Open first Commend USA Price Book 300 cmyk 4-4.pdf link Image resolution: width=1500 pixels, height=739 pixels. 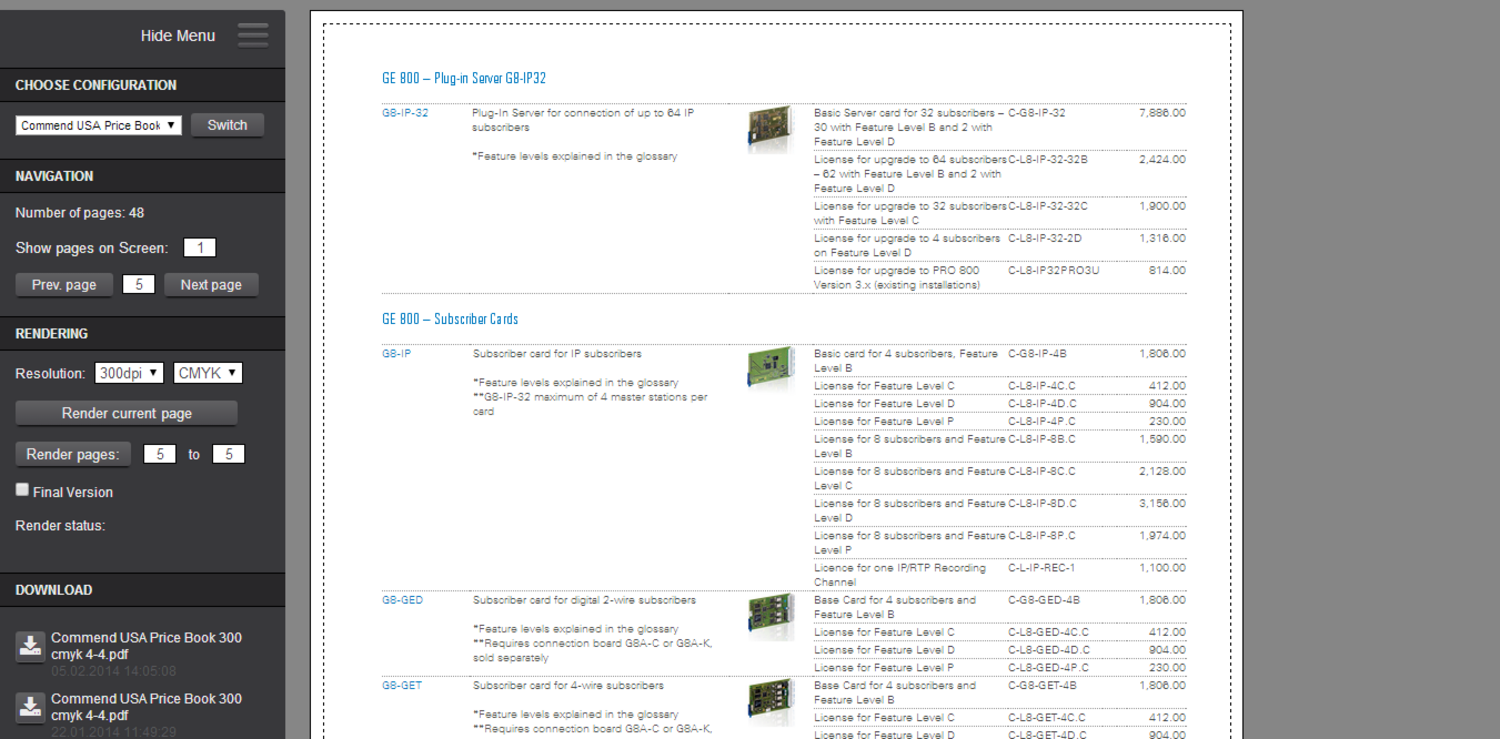click(x=146, y=646)
